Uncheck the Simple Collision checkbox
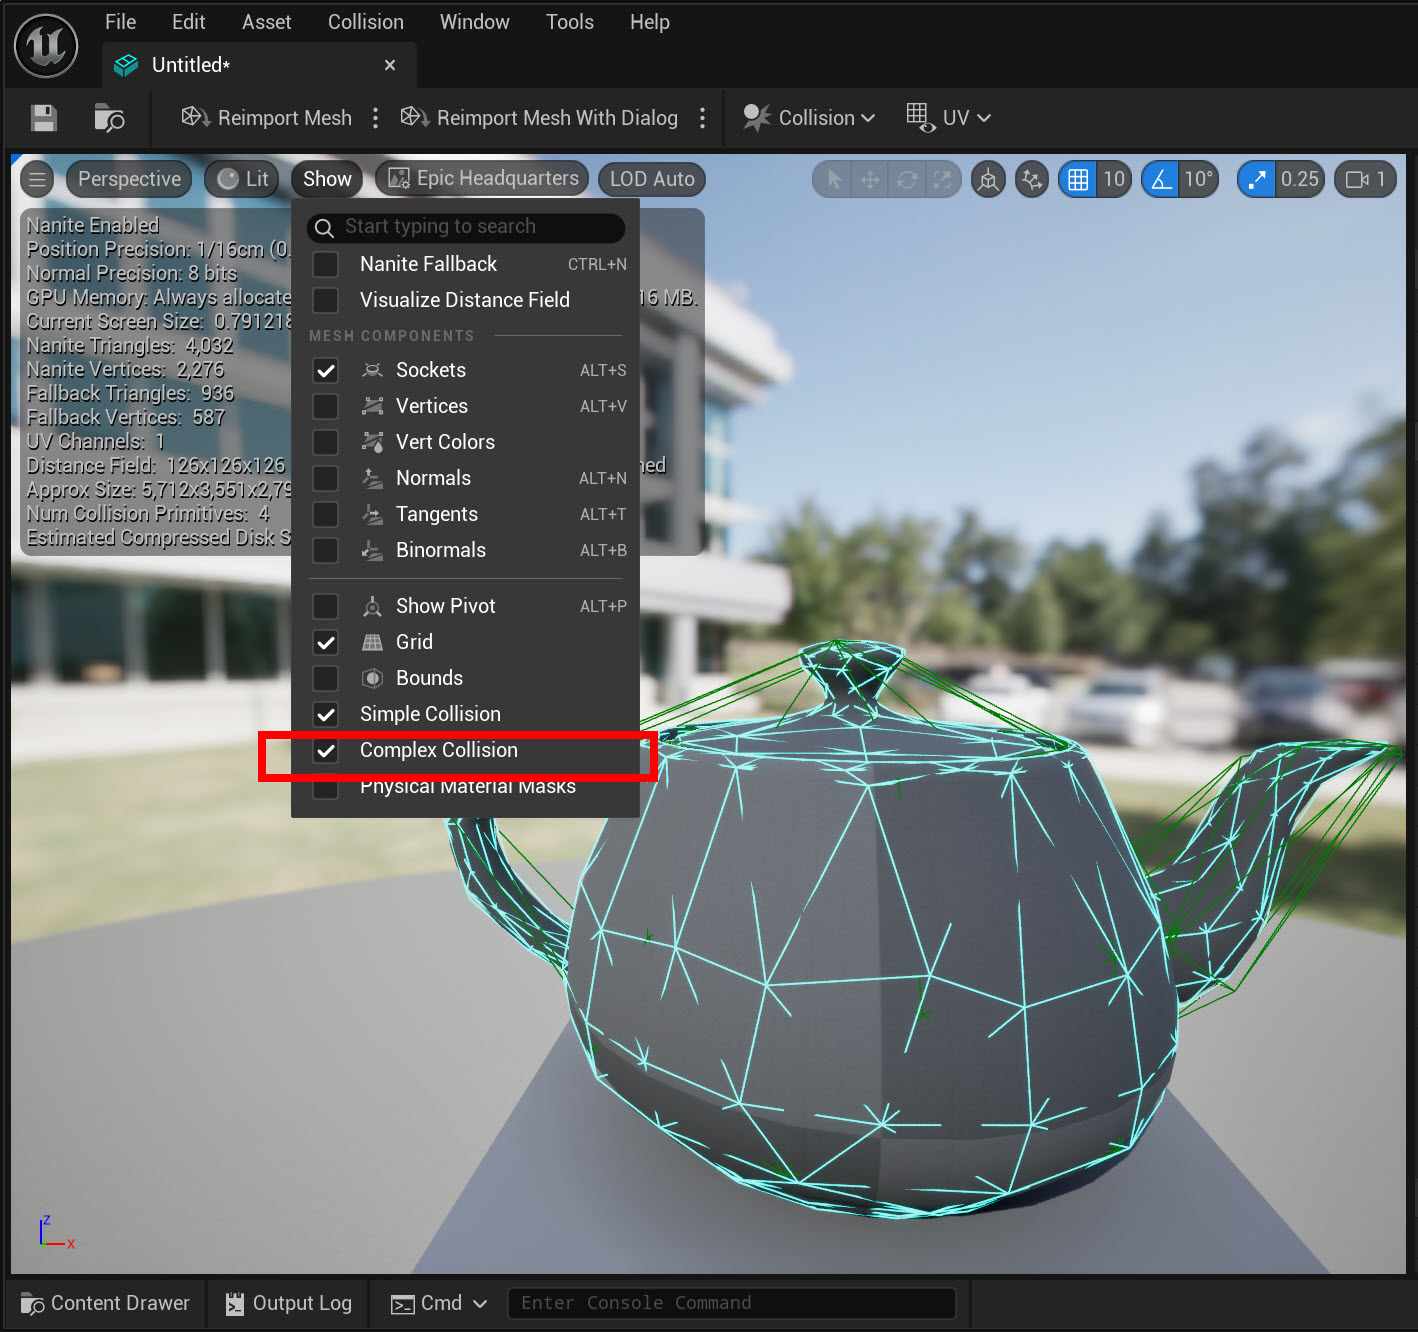 325,715
